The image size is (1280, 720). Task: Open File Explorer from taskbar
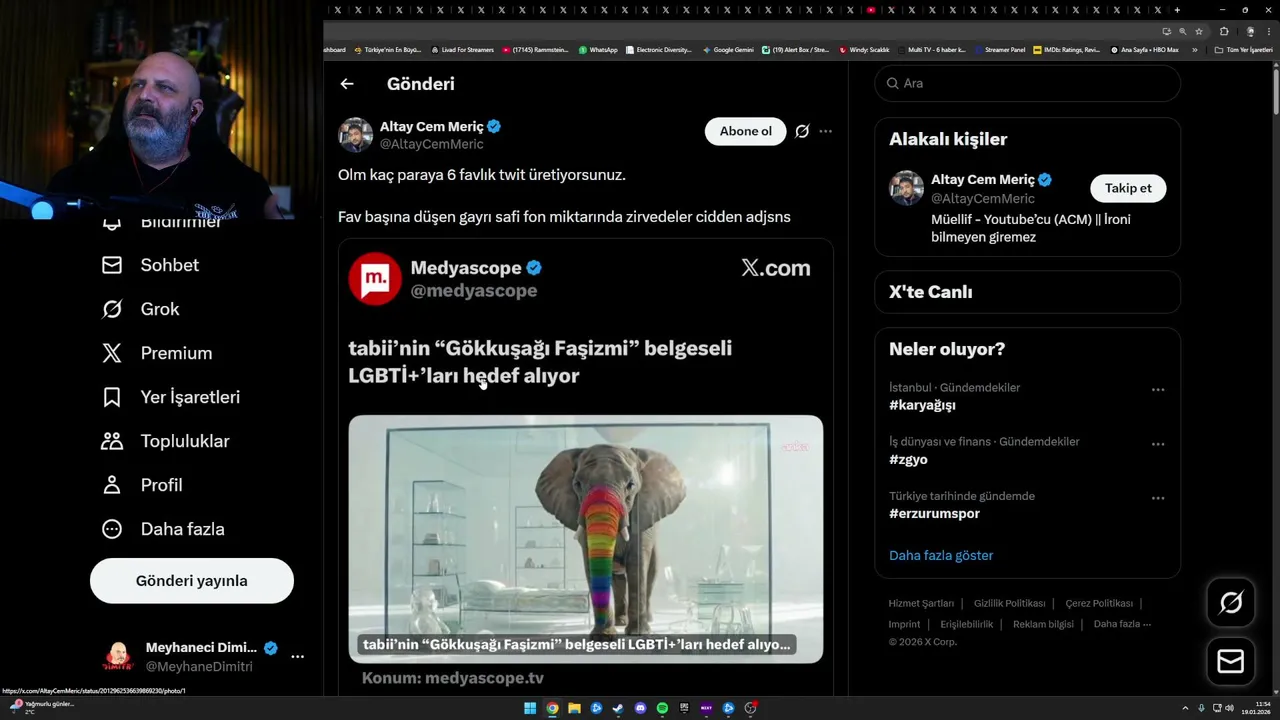pos(574,708)
